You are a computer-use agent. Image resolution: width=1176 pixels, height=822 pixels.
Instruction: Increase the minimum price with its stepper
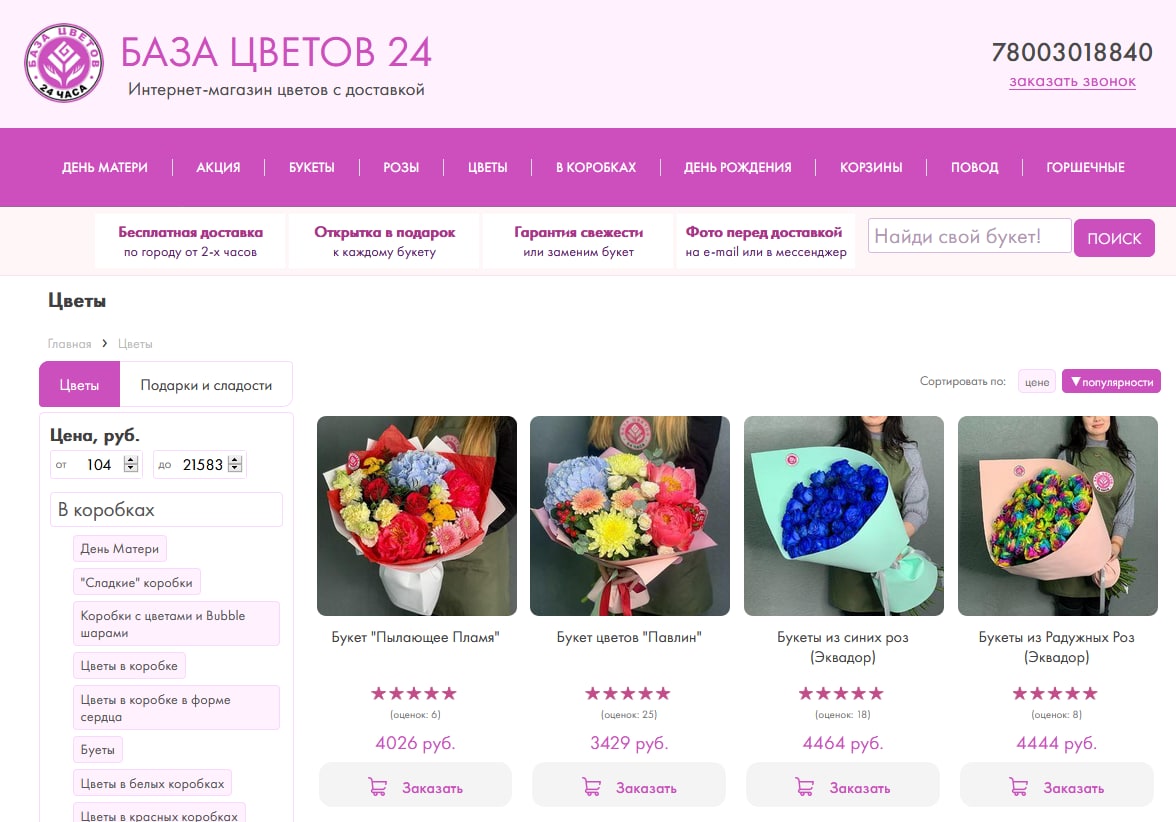(130, 460)
